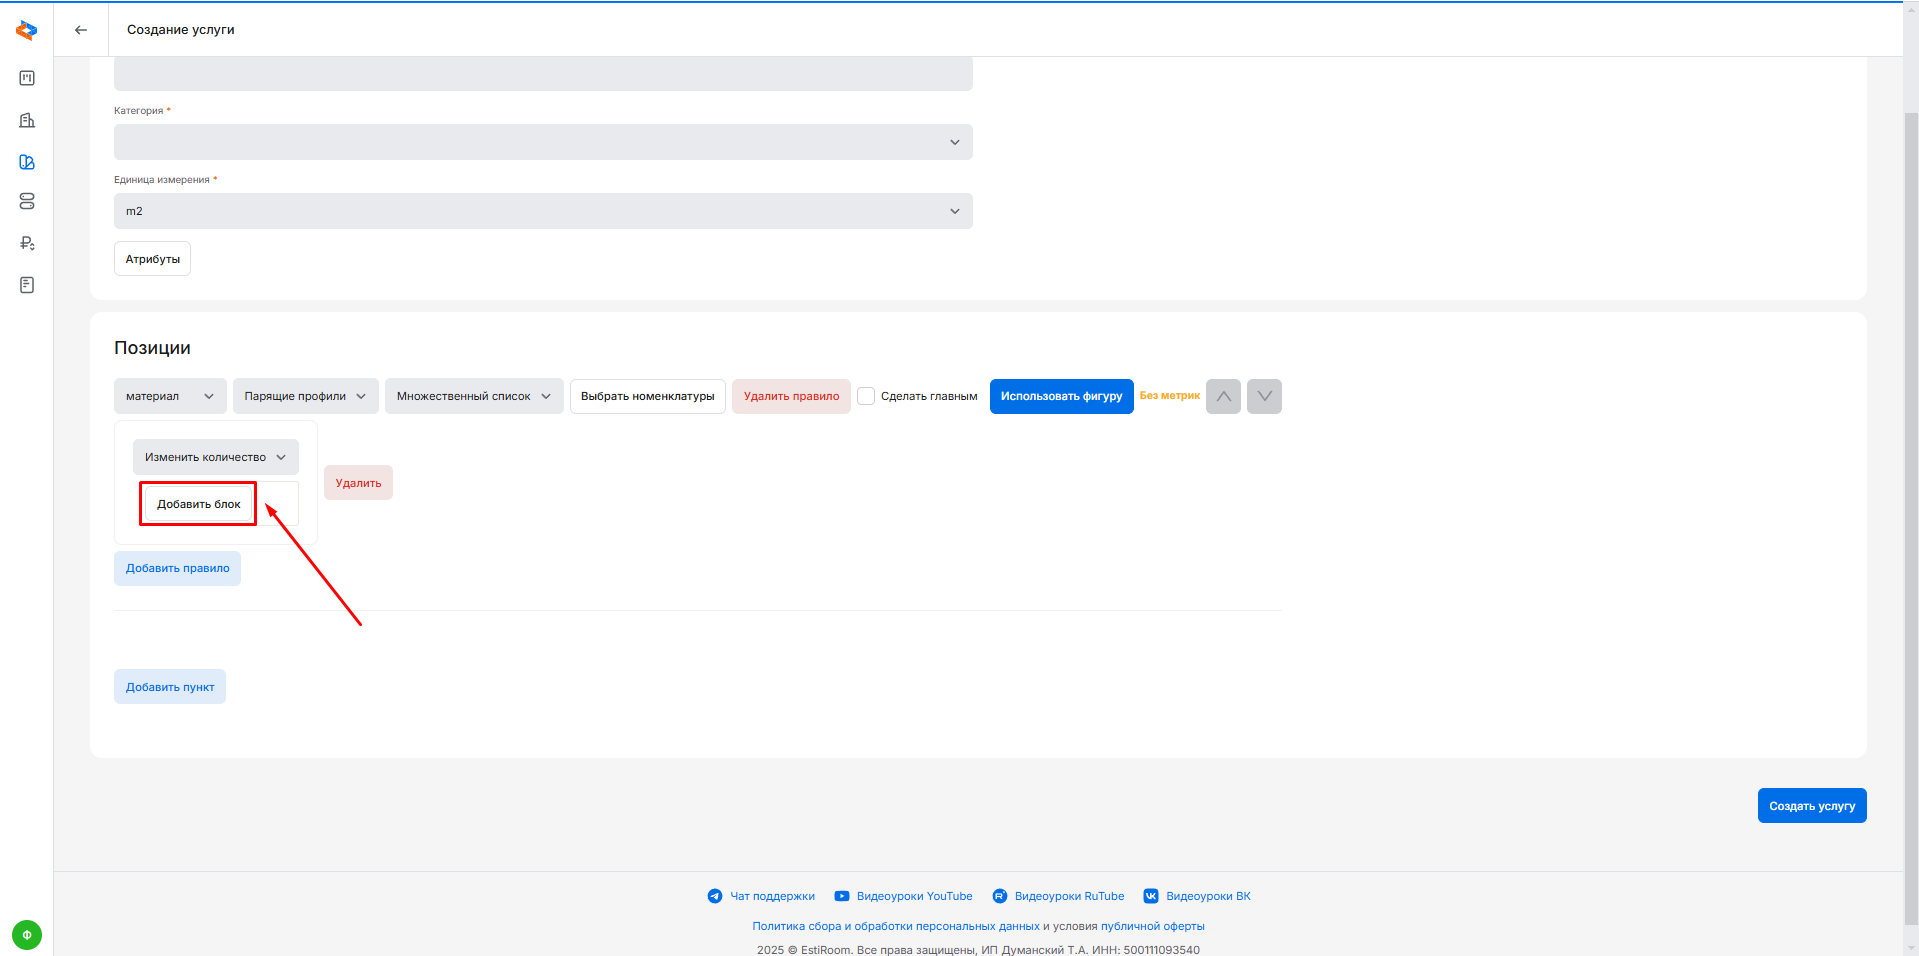Expand the 'Множественный список' dropdown
This screenshot has width=1919, height=956.
[473, 396]
